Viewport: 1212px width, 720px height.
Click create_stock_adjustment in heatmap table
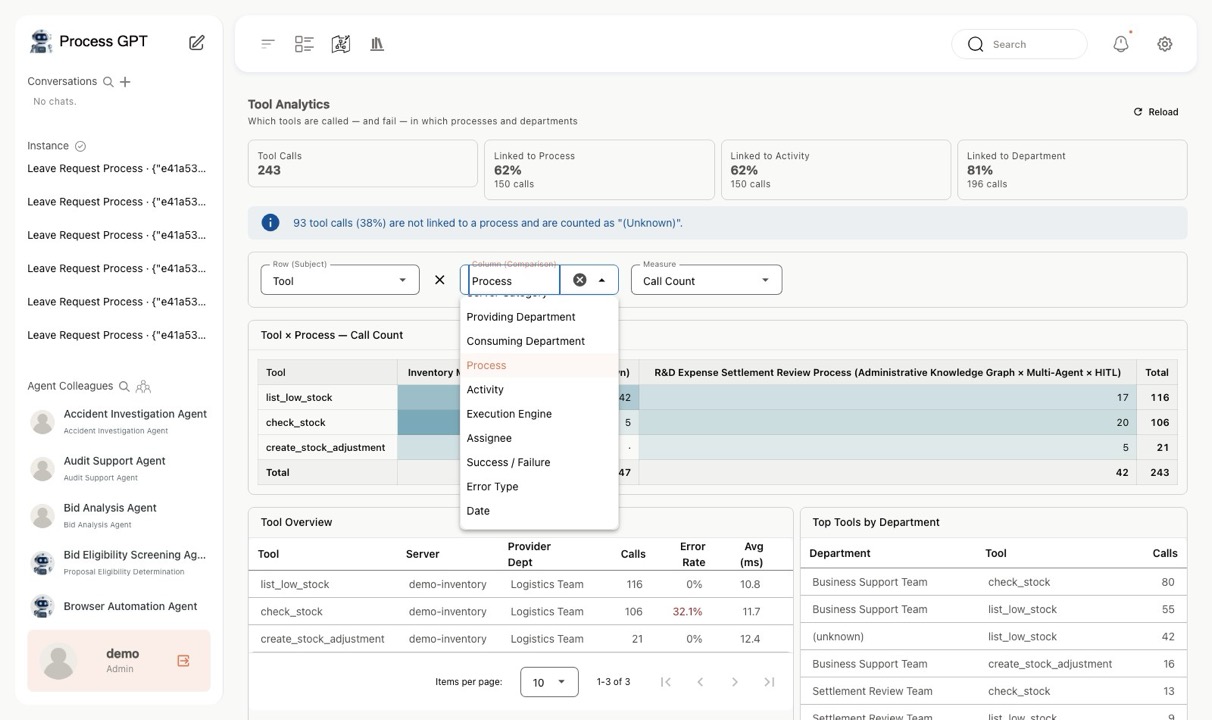325,447
